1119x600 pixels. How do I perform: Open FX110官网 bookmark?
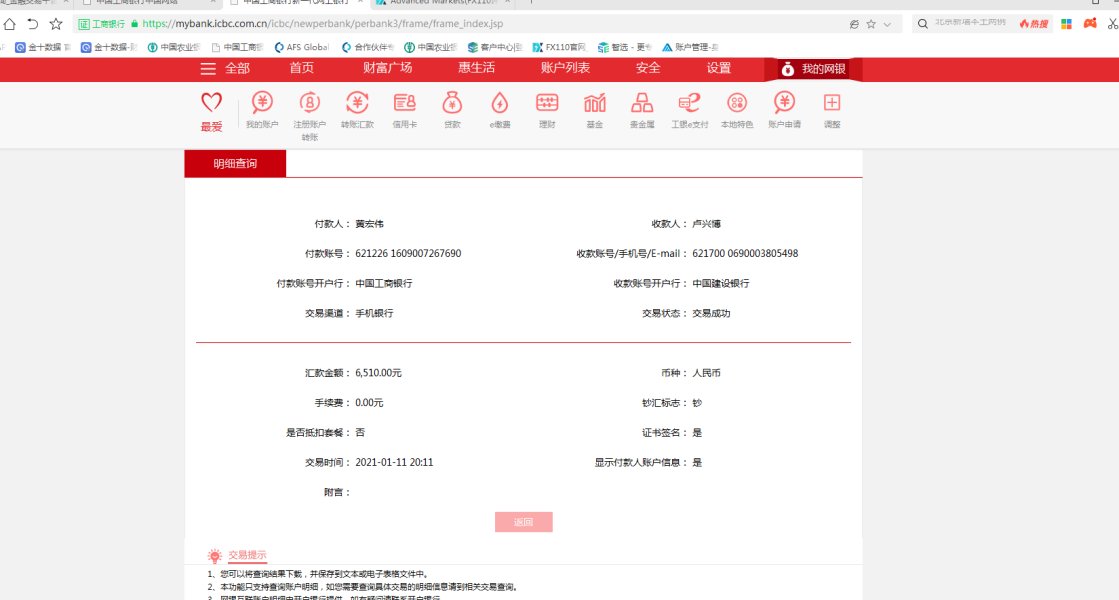(x=559, y=47)
